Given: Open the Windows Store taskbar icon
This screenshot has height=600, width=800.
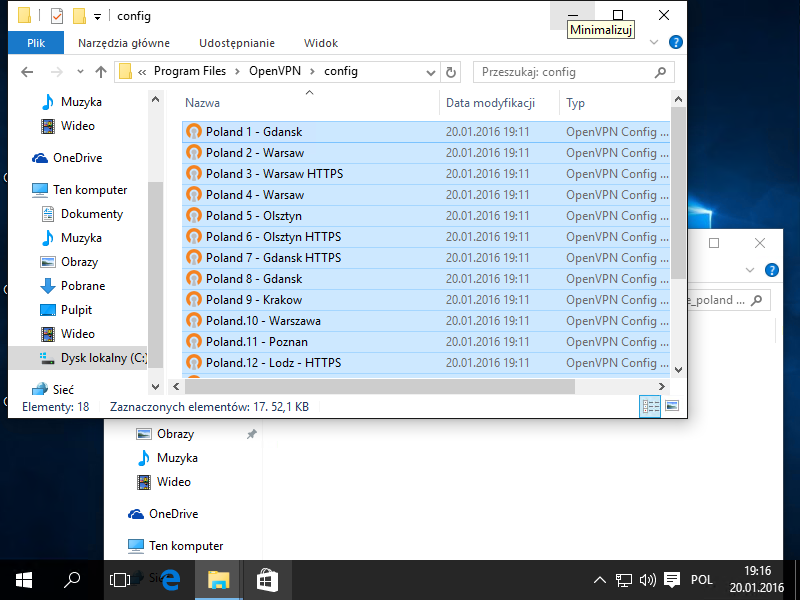Looking at the screenshot, I should pyautogui.click(x=267, y=580).
